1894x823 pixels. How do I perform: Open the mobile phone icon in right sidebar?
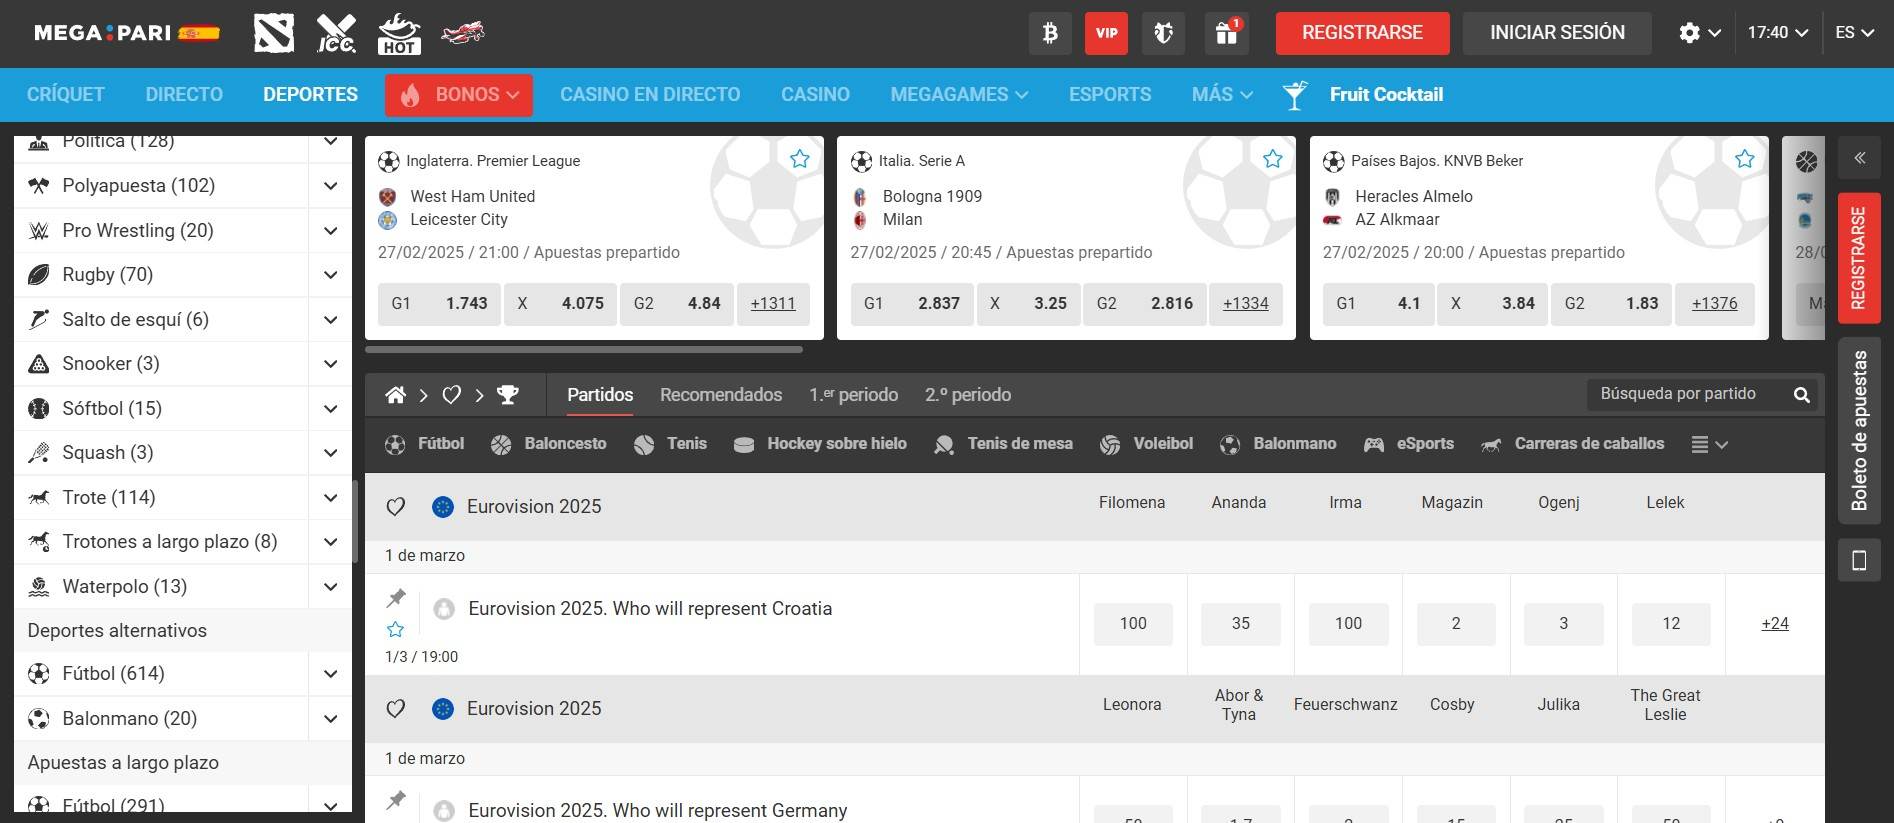[x=1860, y=560]
